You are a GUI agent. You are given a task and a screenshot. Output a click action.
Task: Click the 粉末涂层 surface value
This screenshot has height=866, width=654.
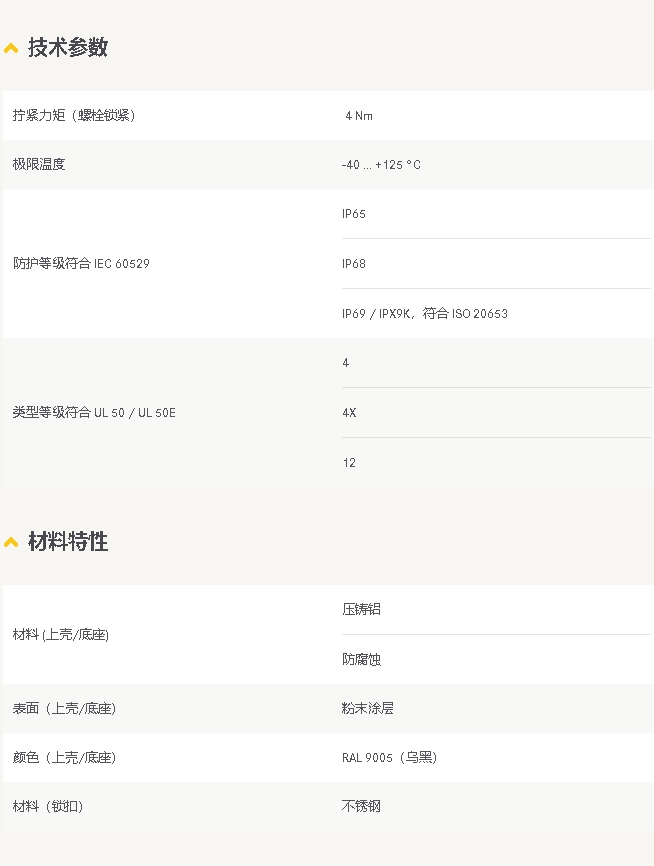click(368, 709)
